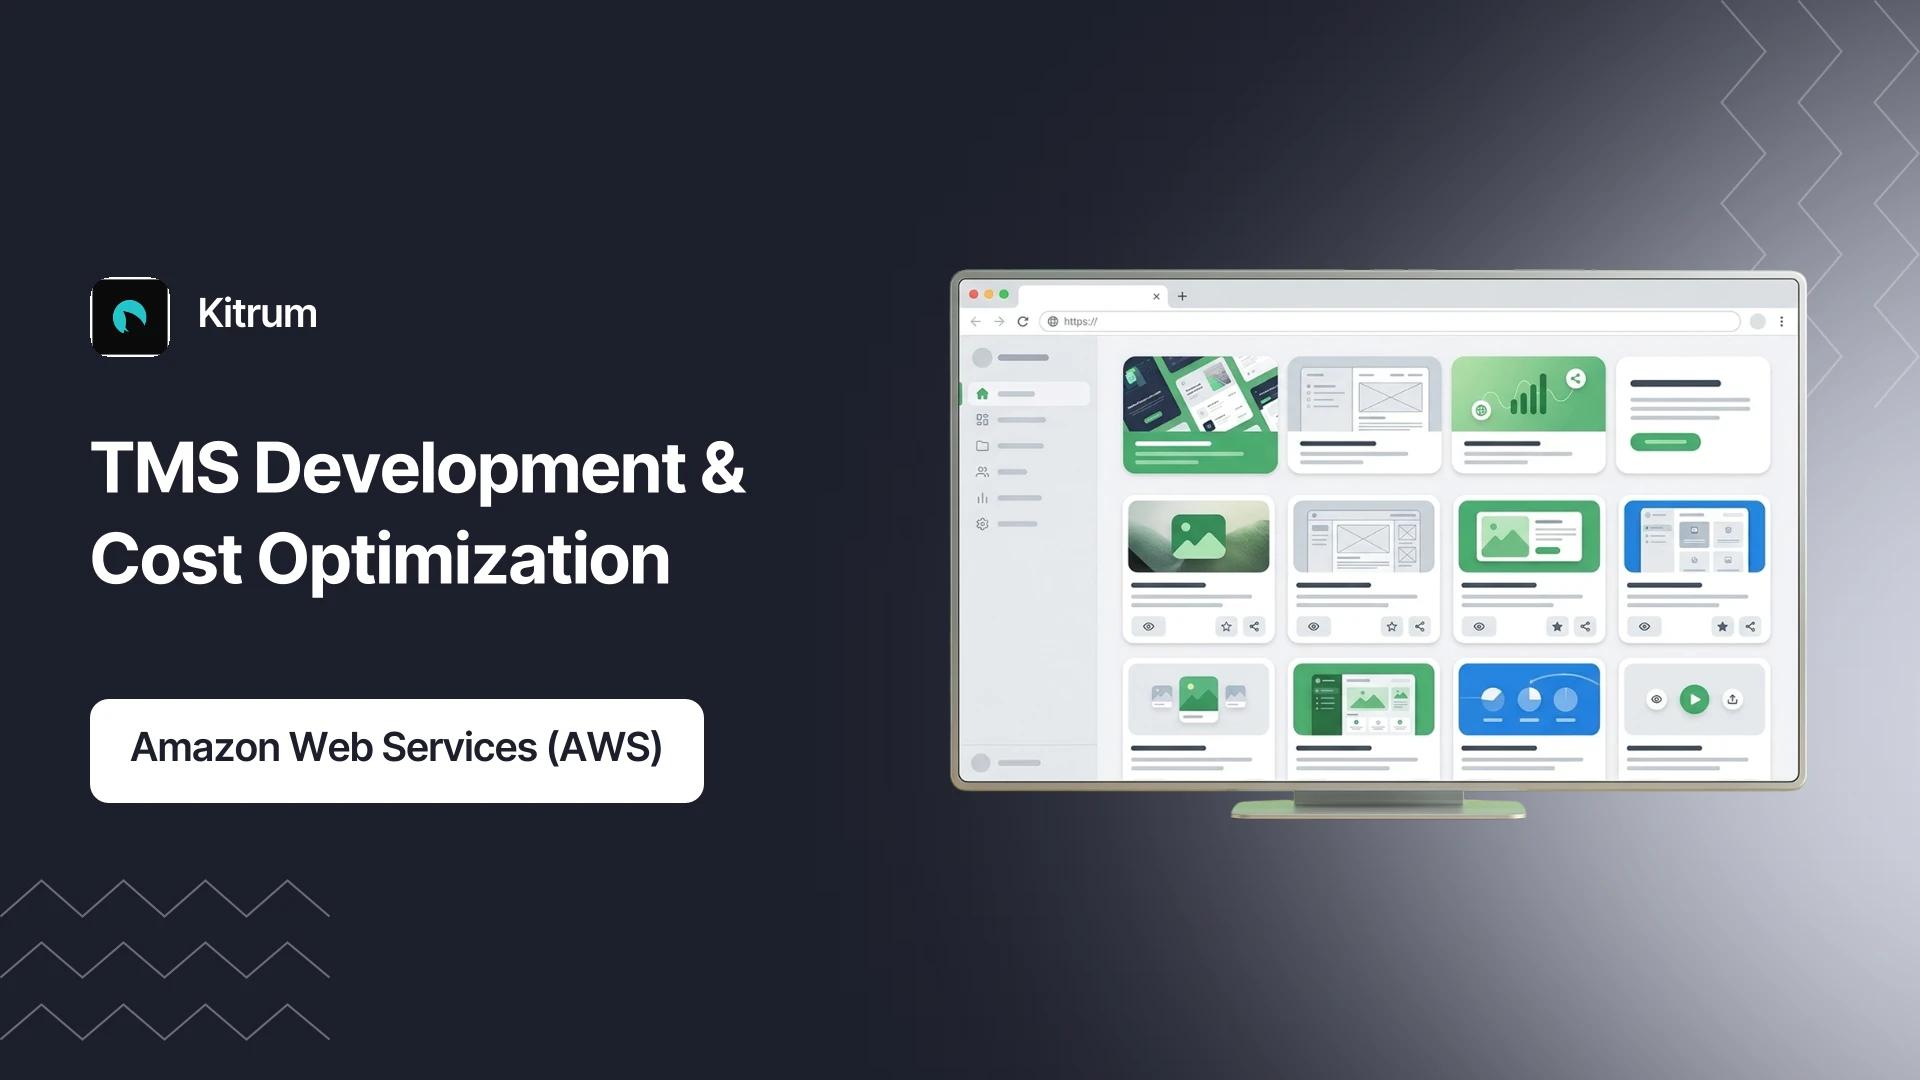Open the settings gear in the sidebar
The height and width of the screenshot is (1080, 1920).
pos(982,524)
